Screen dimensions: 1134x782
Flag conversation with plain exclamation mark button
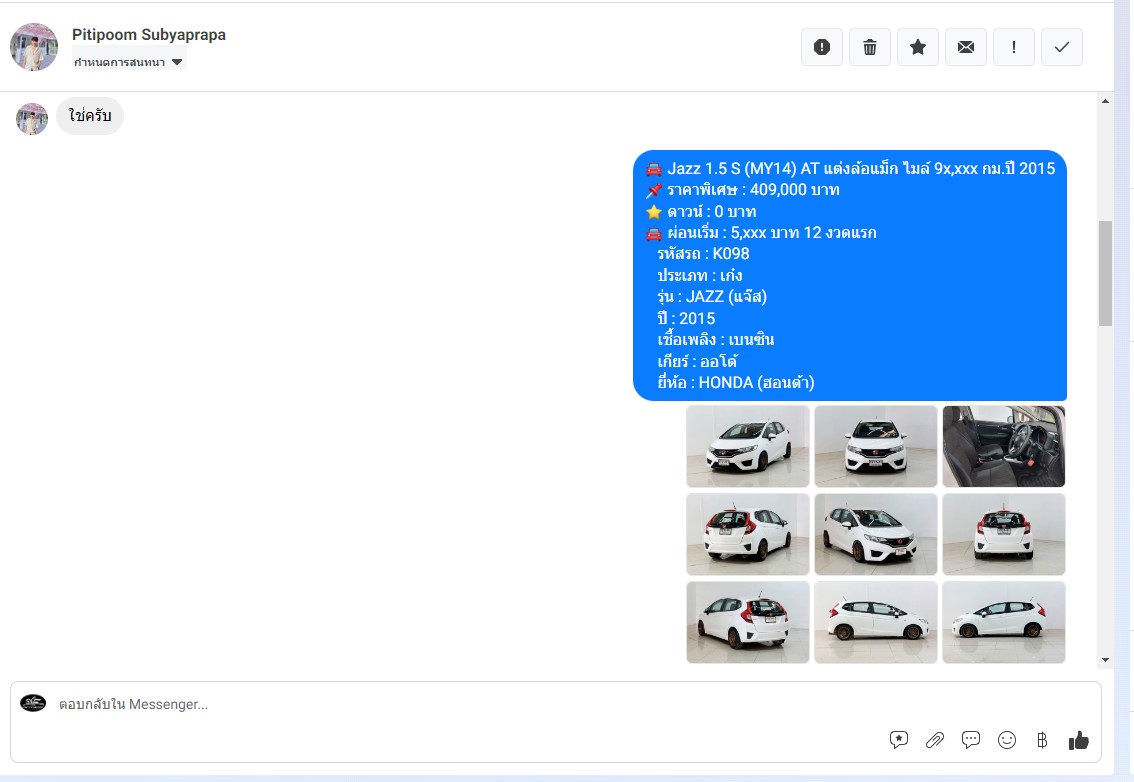[1014, 47]
